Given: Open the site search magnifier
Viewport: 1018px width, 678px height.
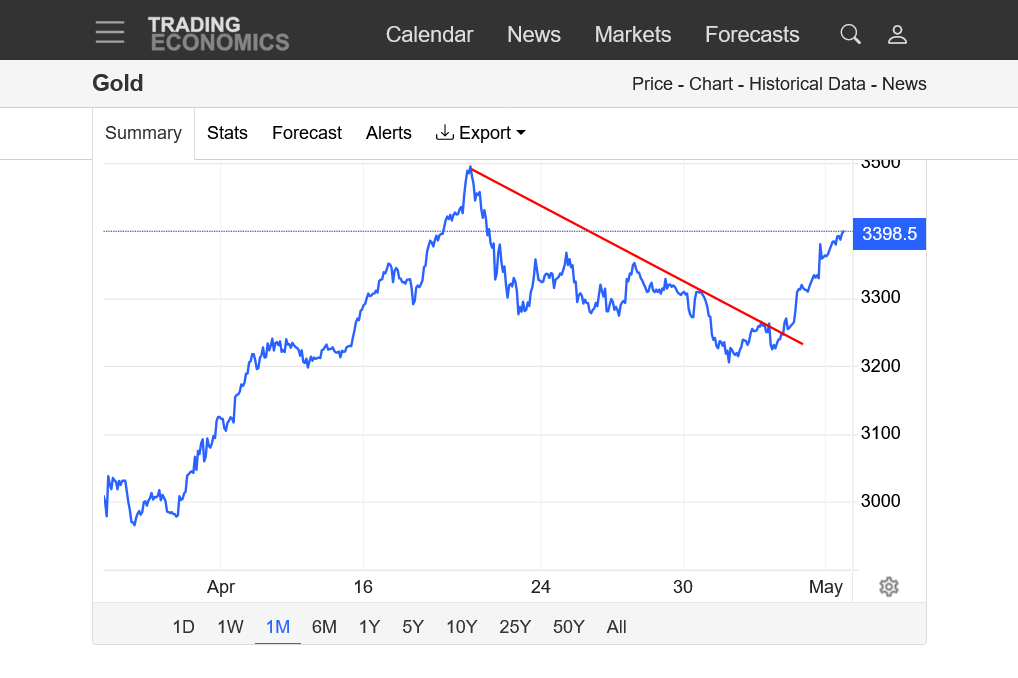Looking at the screenshot, I should [850, 35].
